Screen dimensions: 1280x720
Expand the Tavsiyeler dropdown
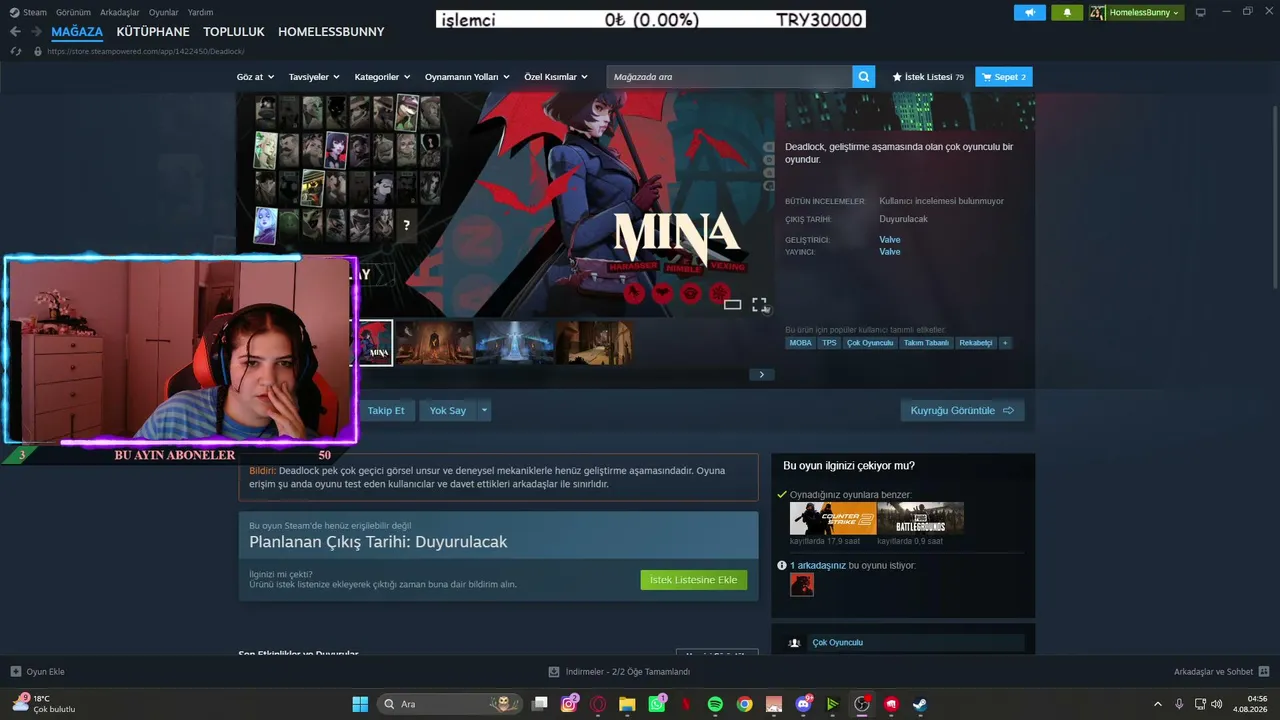pos(314,77)
